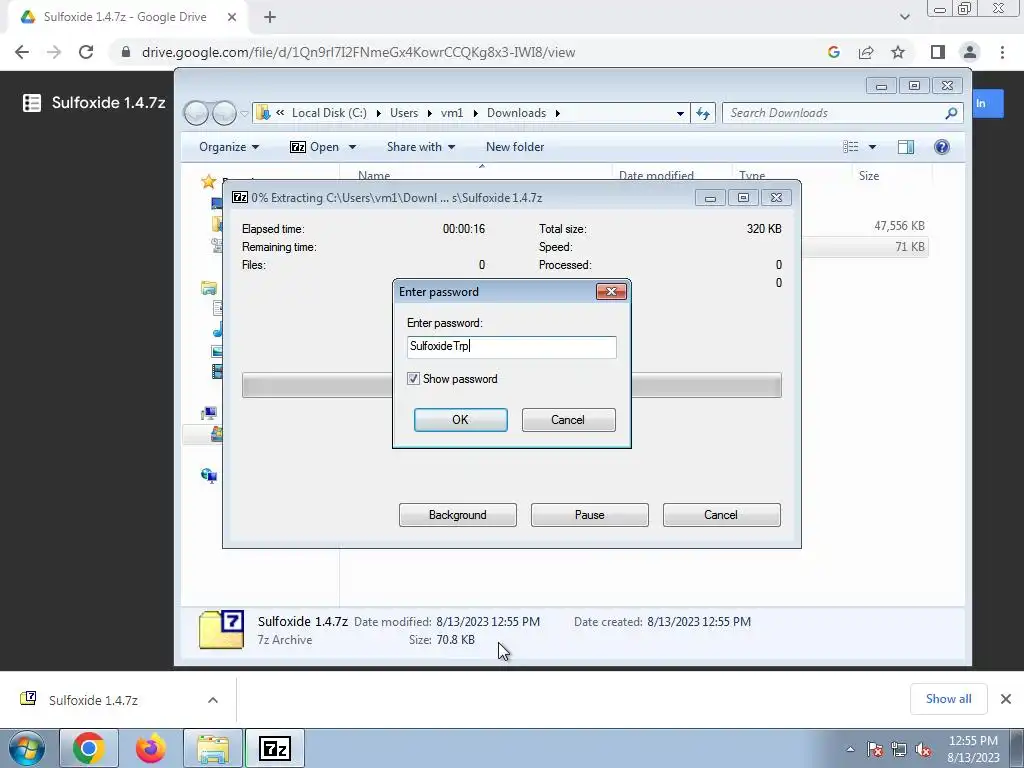This screenshot has width=1024, height=768.
Task: Select the file row showing 71 KB
Action: (x=865, y=247)
